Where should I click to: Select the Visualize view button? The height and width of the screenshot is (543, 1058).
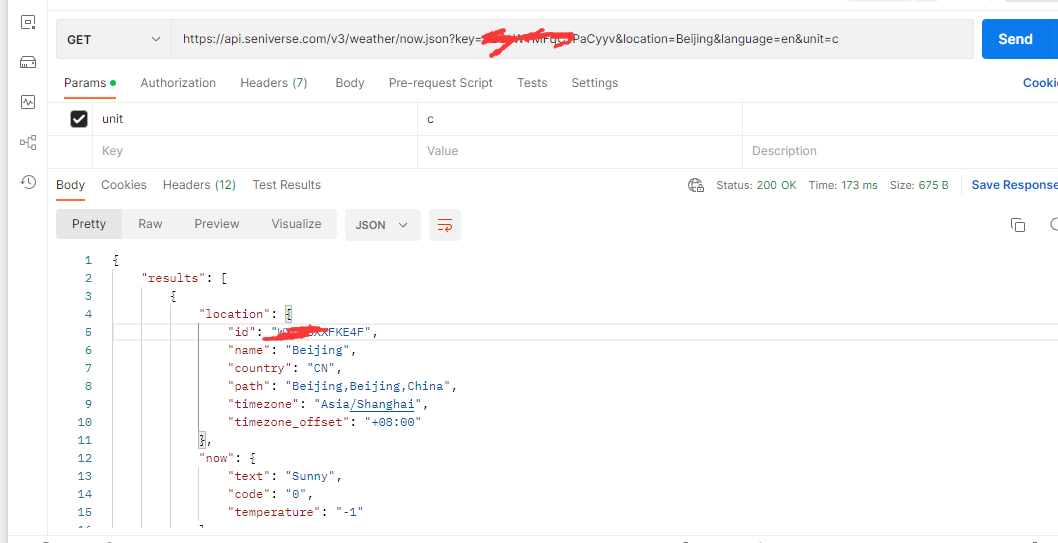(x=296, y=224)
